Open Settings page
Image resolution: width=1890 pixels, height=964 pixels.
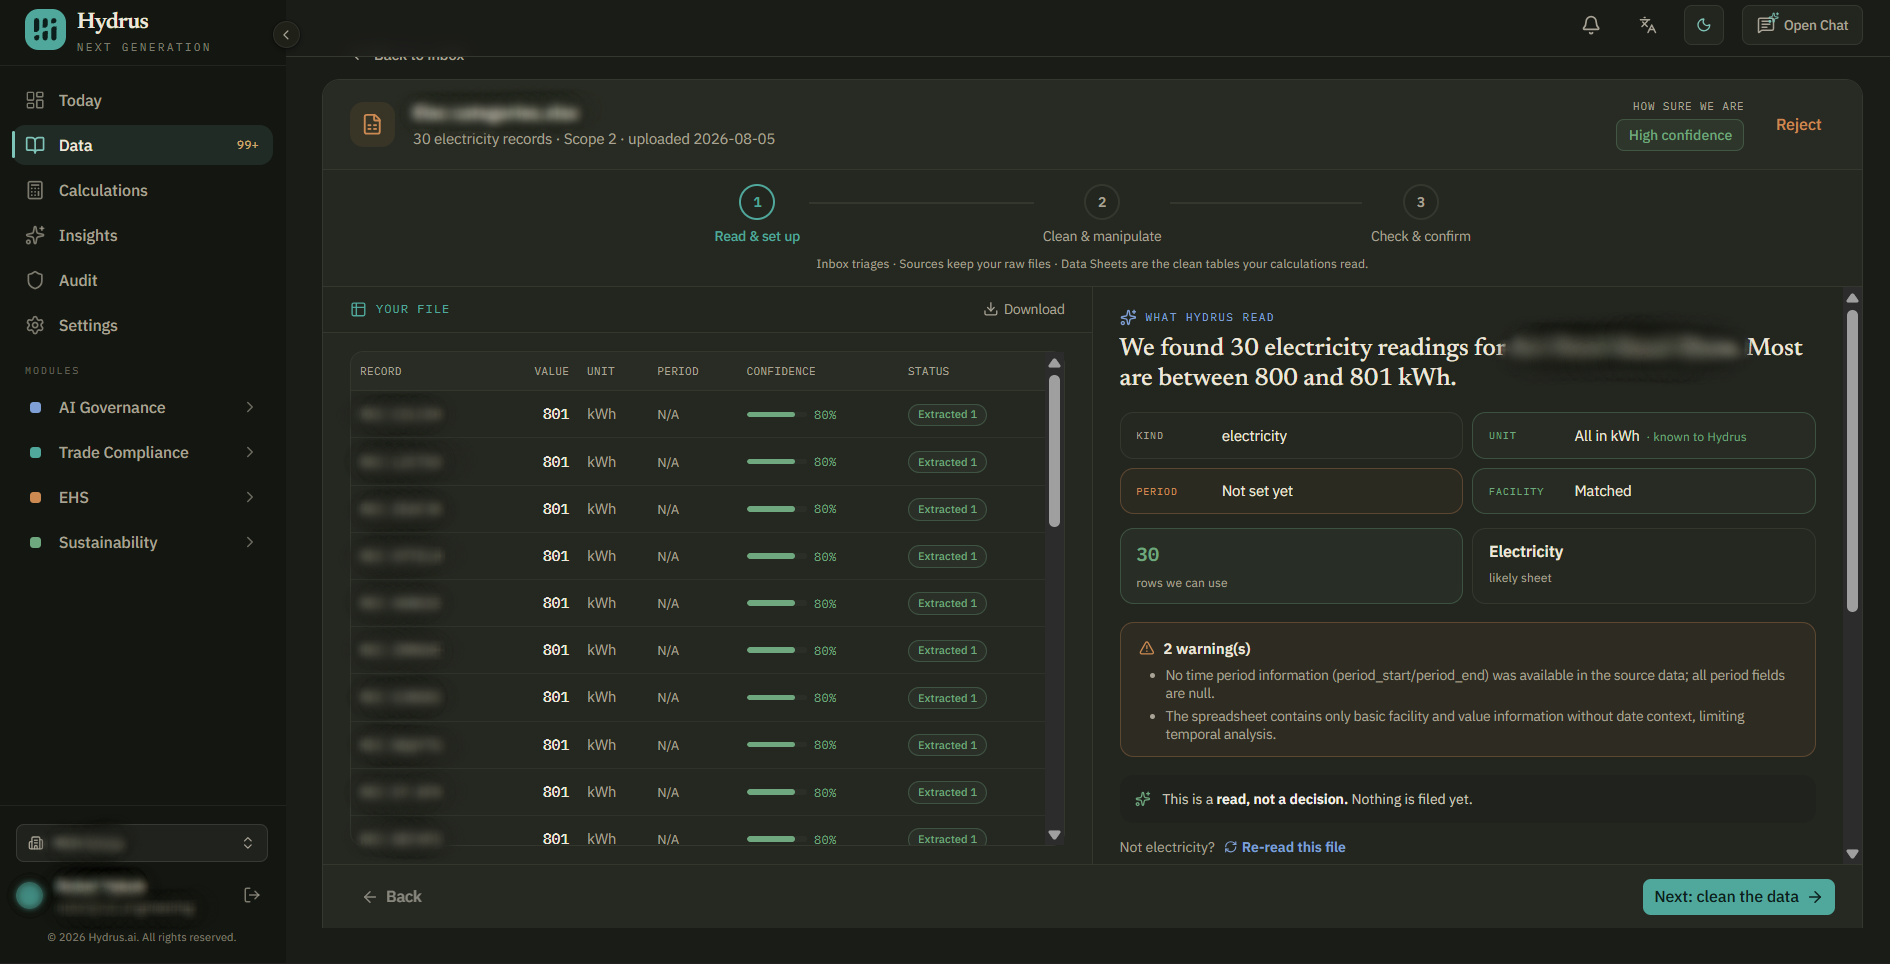click(x=142, y=325)
